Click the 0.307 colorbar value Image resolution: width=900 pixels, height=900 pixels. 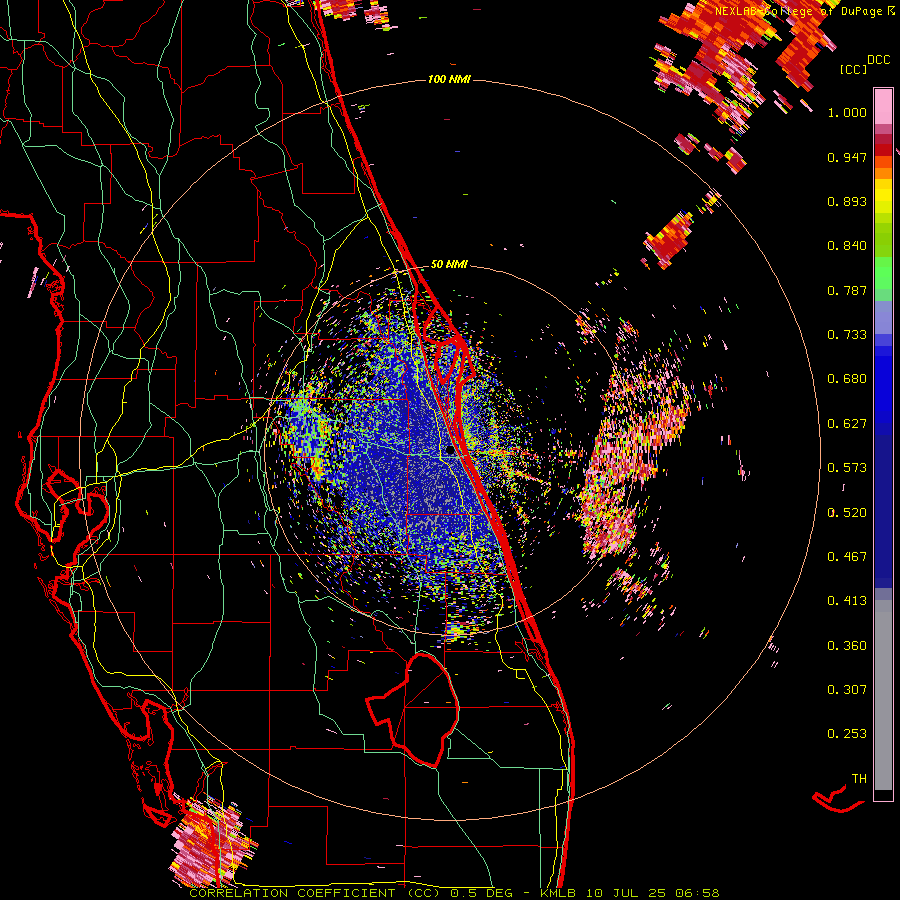click(x=847, y=689)
